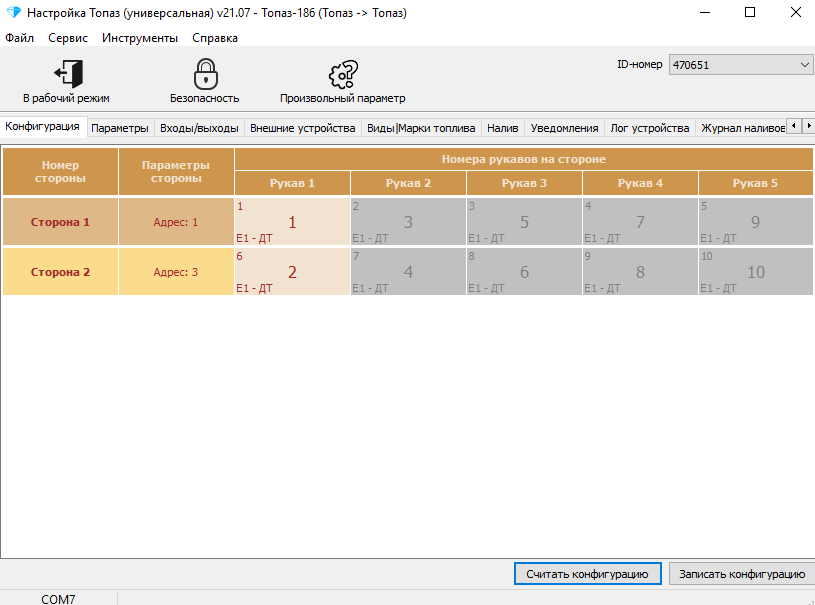
Task: Select hose cell 7 on Сторона 1
Action: pyautogui.click(x=640, y=222)
